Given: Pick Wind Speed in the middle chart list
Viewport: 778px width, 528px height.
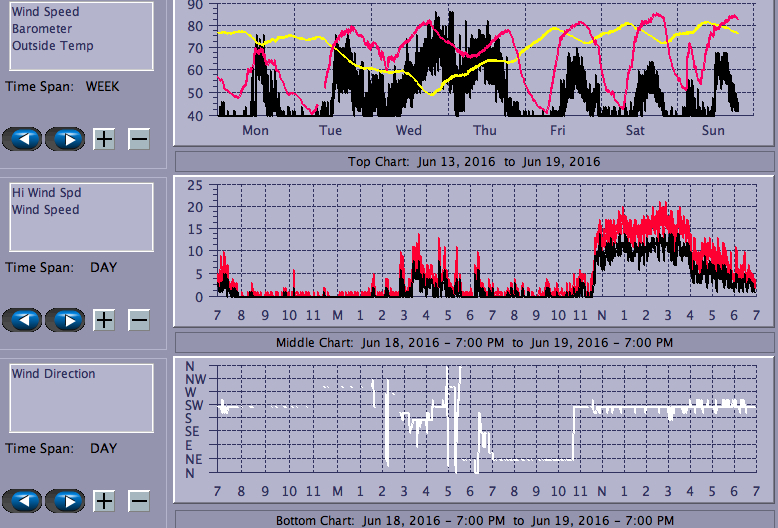Looking at the screenshot, I should click(x=45, y=210).
